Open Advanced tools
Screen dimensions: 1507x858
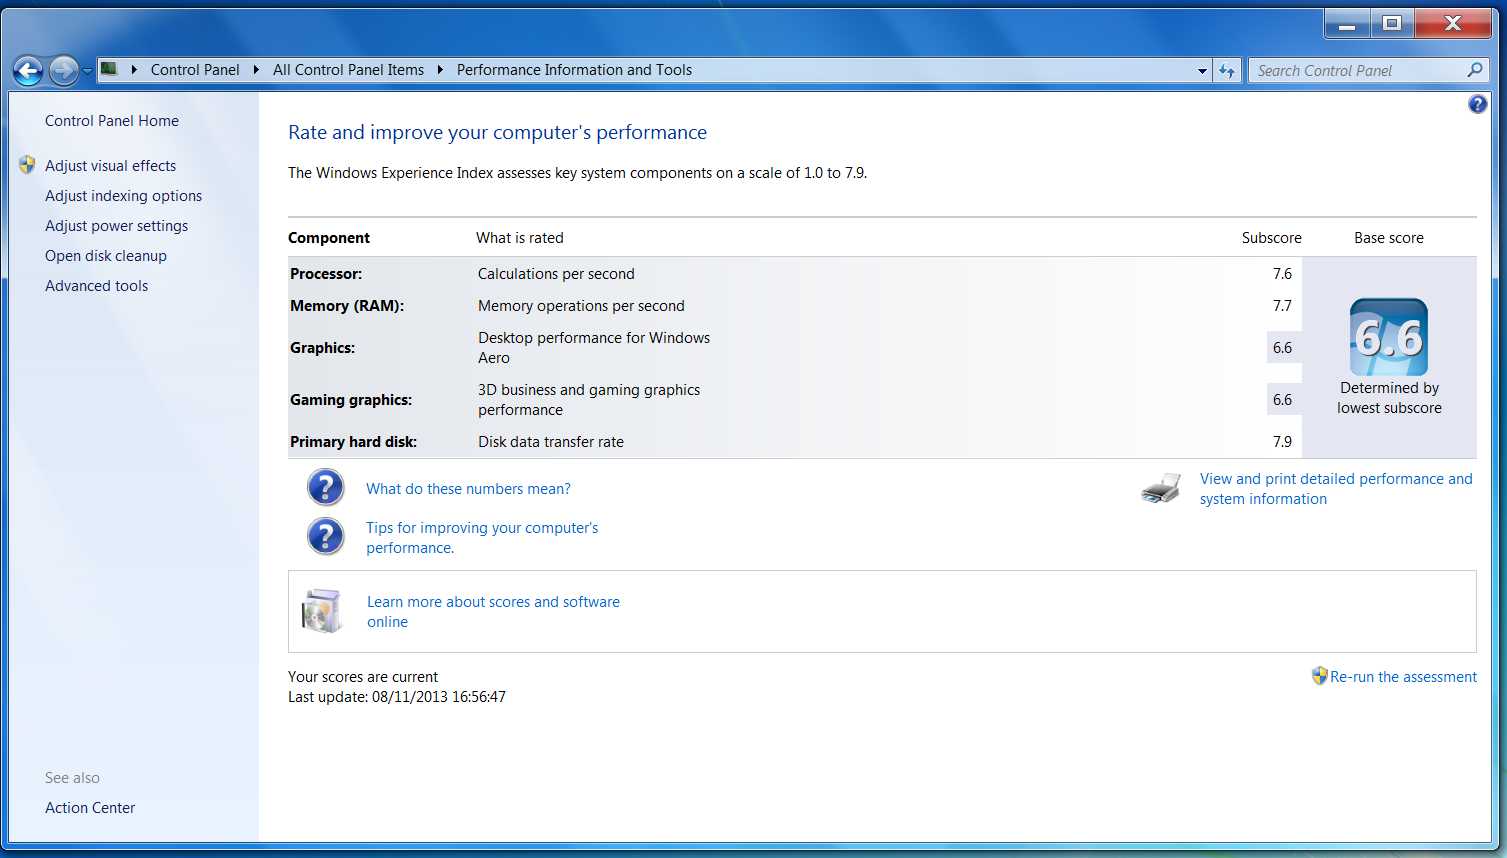pos(96,286)
